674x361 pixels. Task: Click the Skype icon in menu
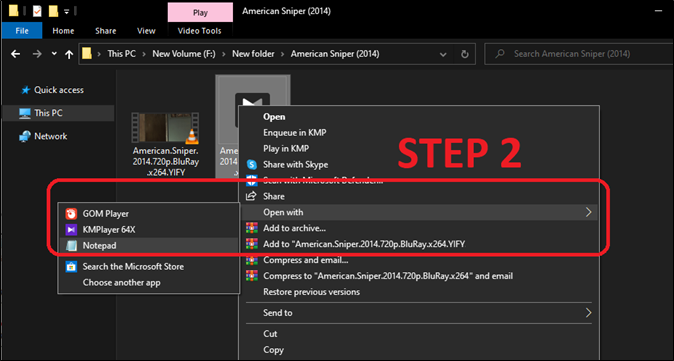point(251,165)
